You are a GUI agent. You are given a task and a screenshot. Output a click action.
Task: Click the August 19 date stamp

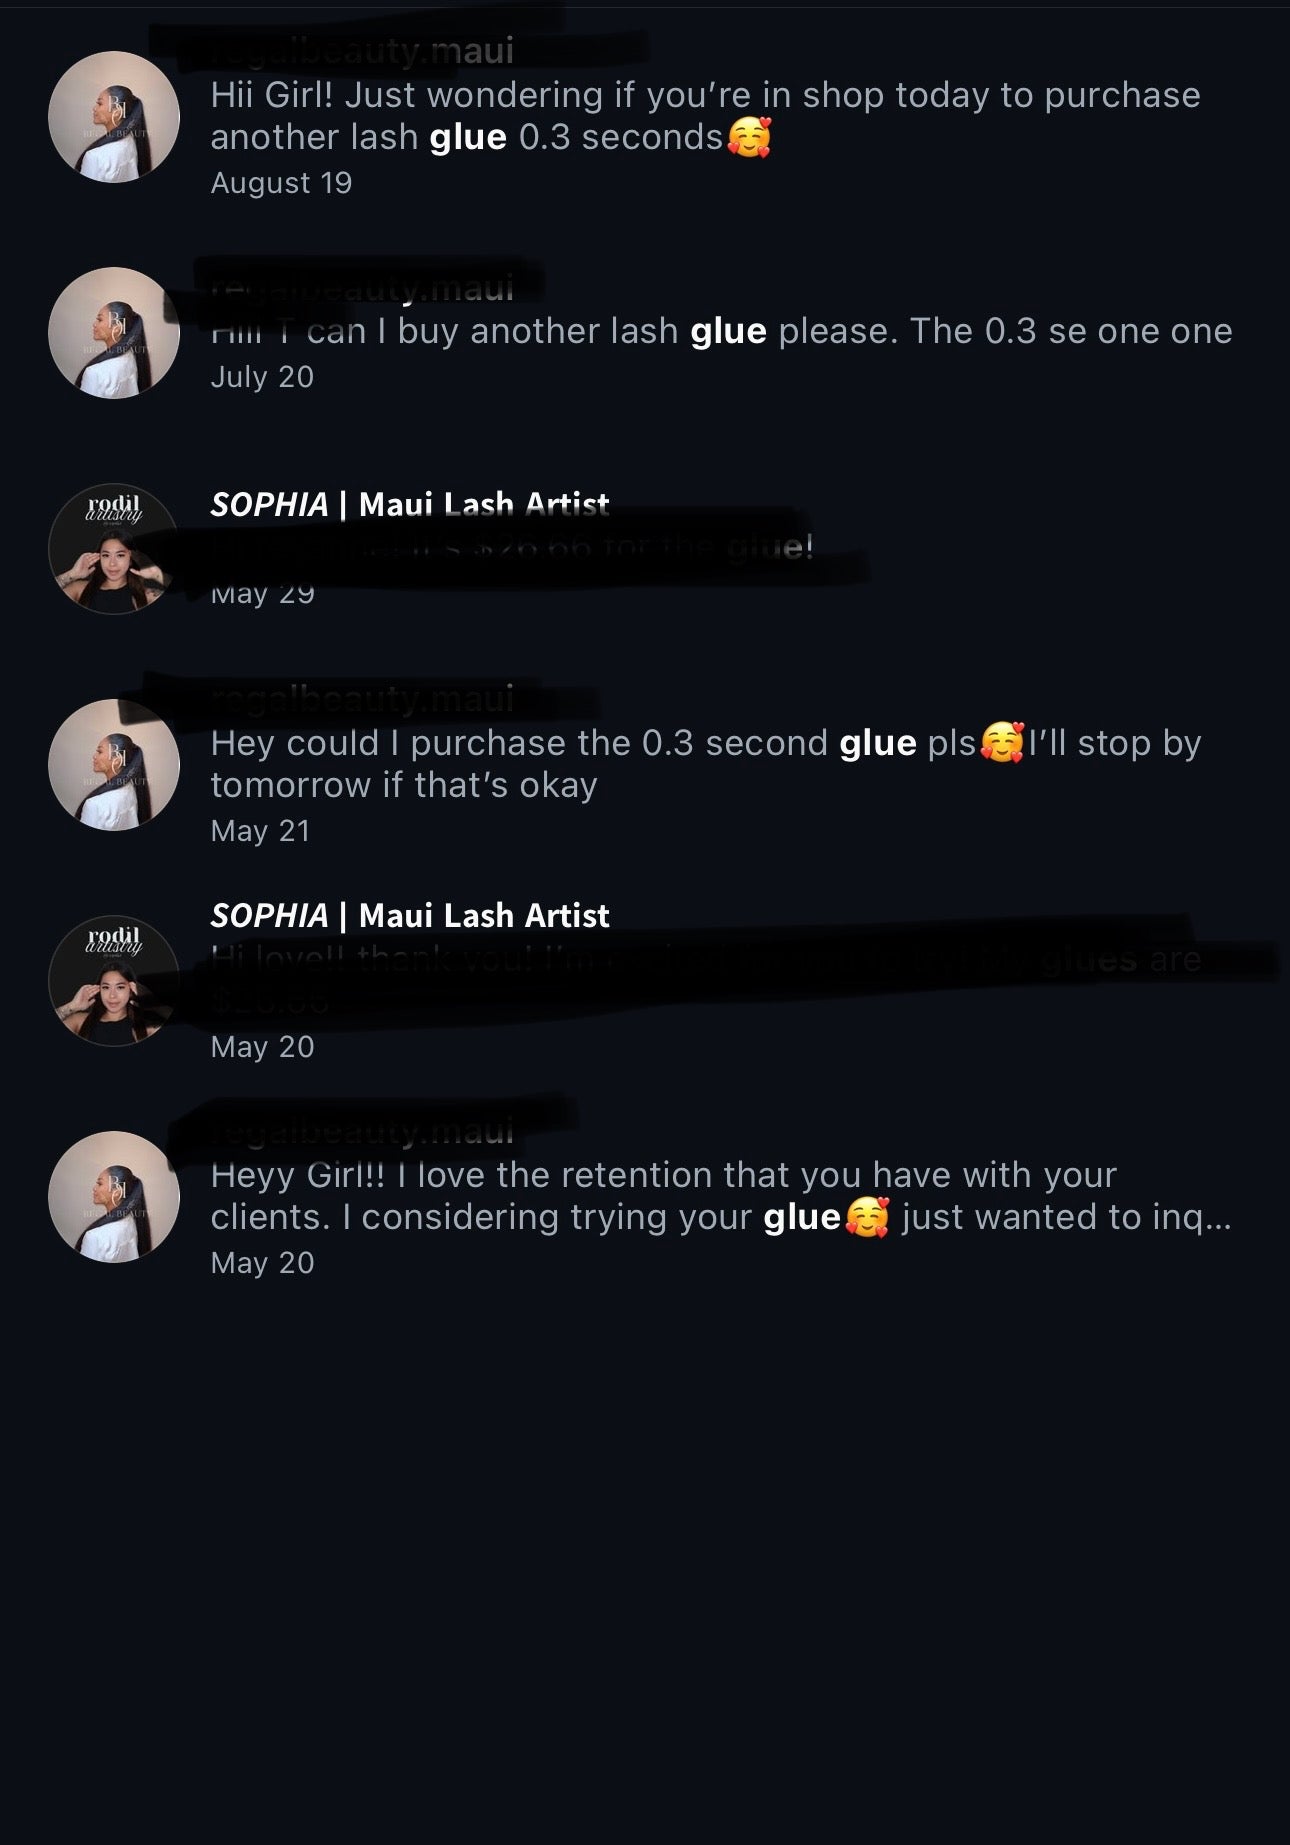(x=281, y=183)
